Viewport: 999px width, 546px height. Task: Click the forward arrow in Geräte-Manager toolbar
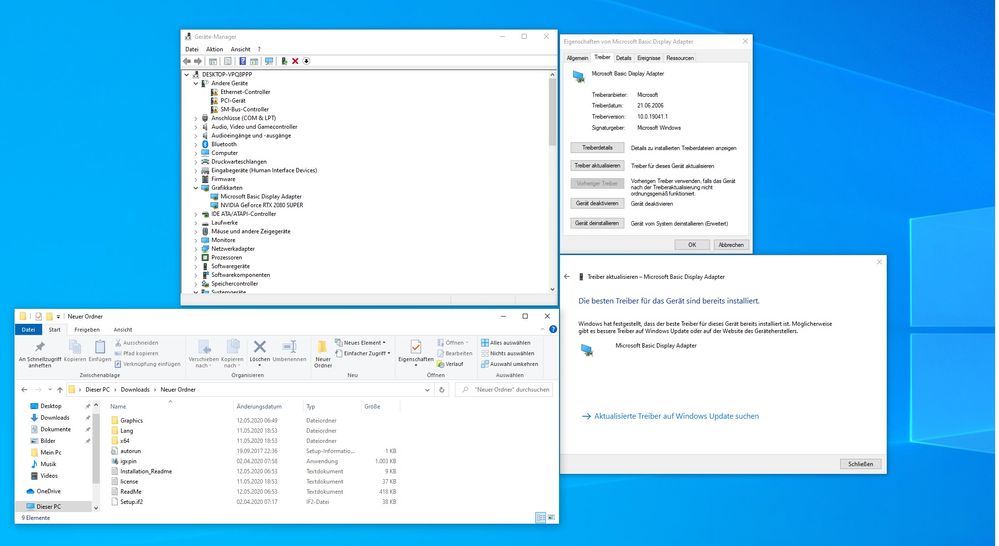[x=198, y=61]
